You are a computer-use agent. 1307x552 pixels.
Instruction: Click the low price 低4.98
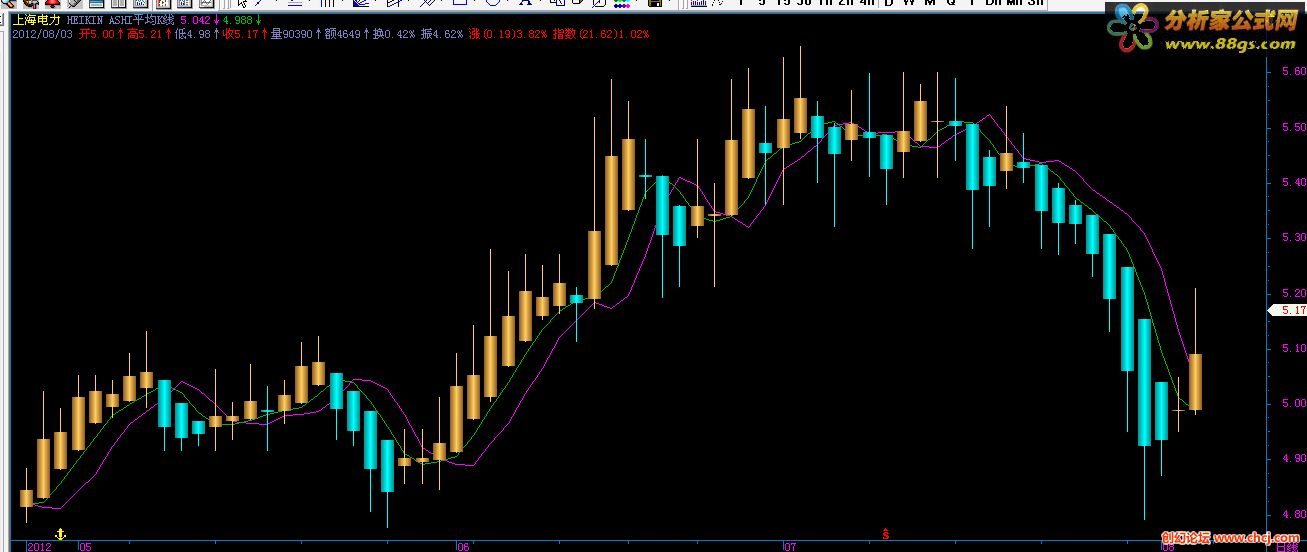point(191,34)
